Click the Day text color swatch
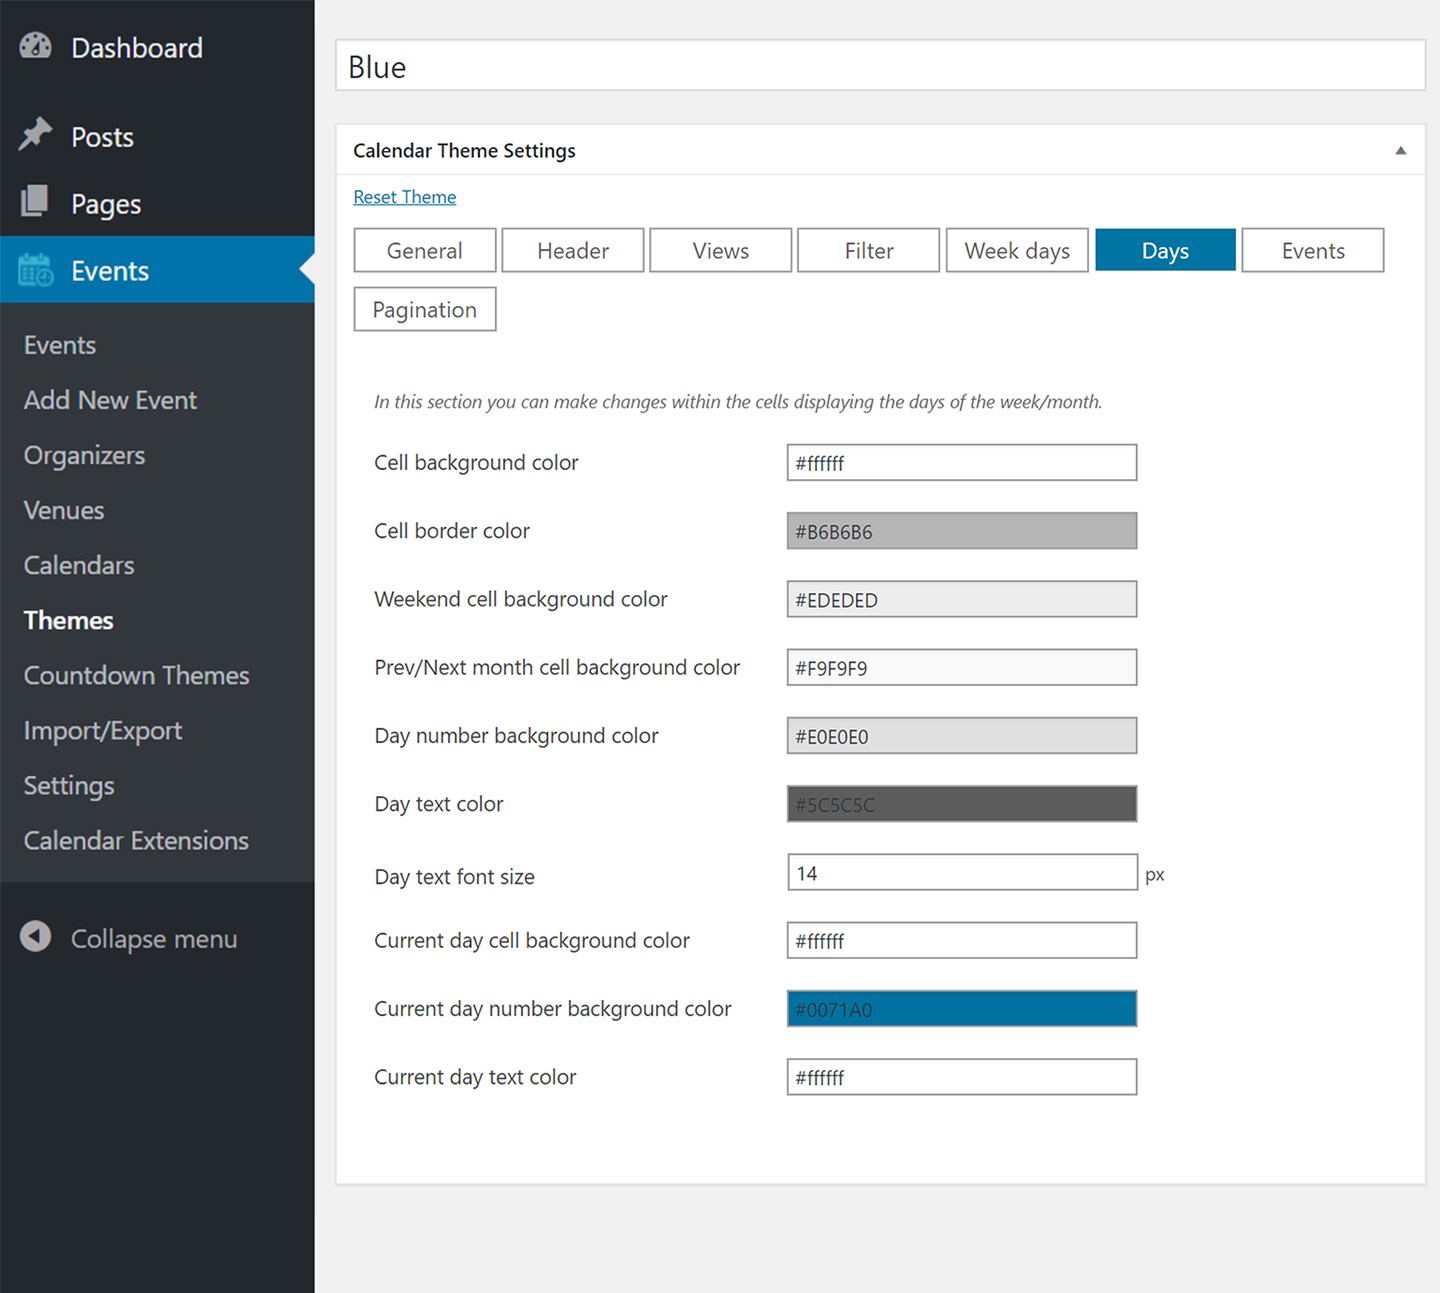The image size is (1440, 1293). 961,804
